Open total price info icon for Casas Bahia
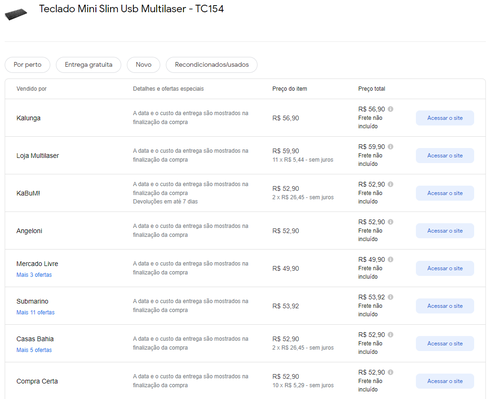The image size is (500, 399). tap(390, 335)
